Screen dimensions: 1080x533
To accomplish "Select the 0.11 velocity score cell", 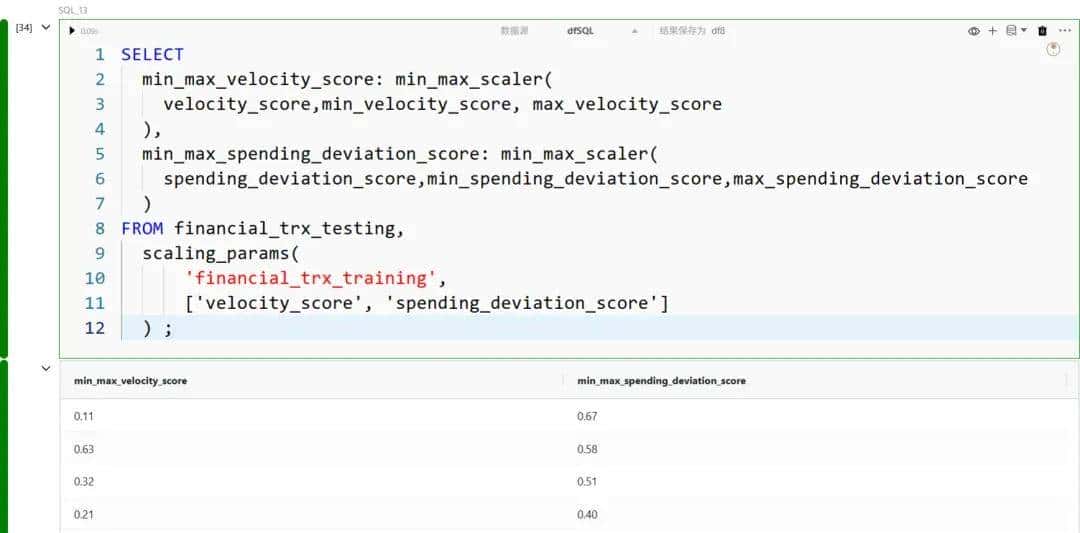I will pos(84,416).
